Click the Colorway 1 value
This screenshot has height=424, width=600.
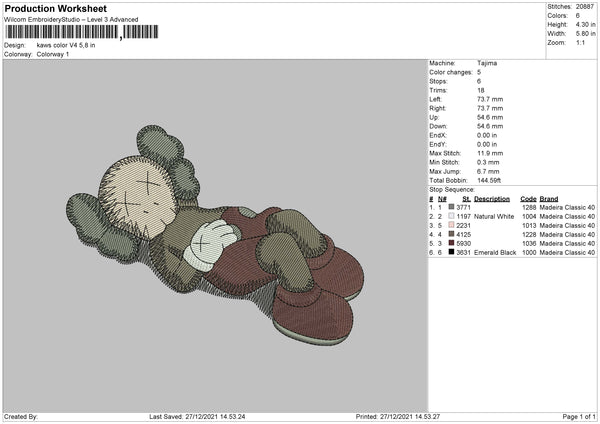point(54,54)
